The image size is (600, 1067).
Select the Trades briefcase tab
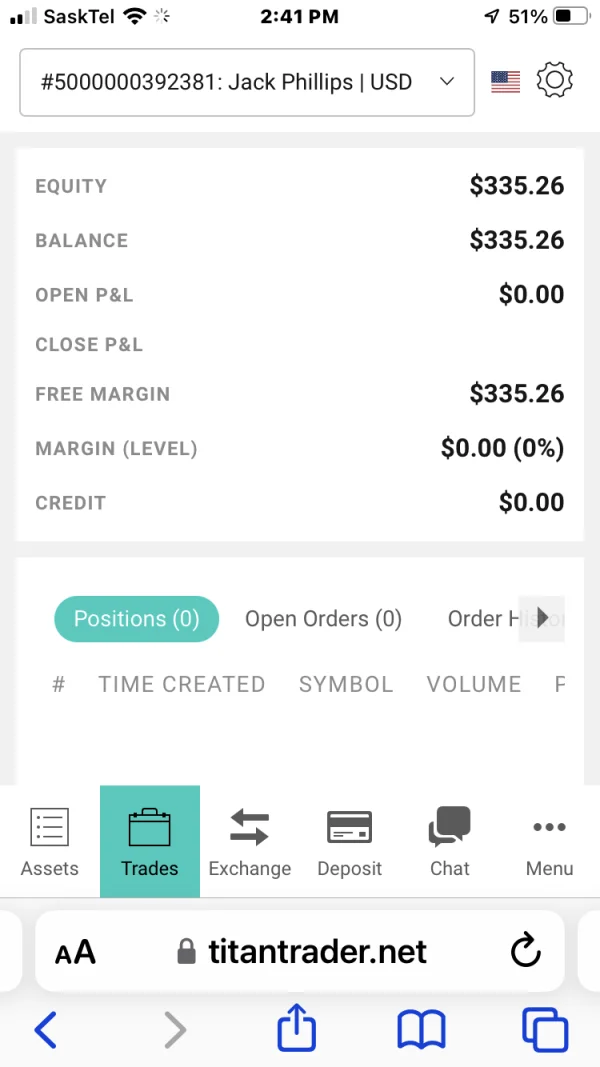point(150,840)
